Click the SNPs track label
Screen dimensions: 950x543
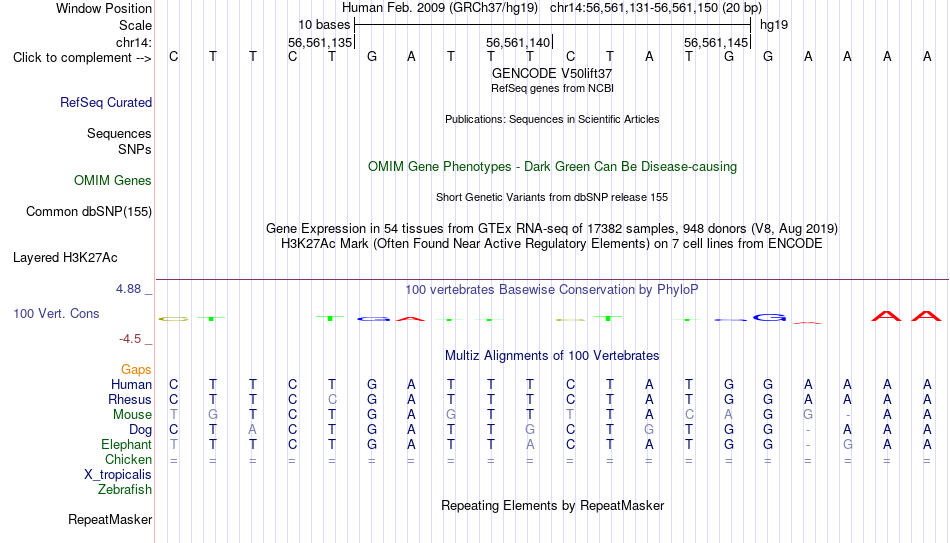135,149
